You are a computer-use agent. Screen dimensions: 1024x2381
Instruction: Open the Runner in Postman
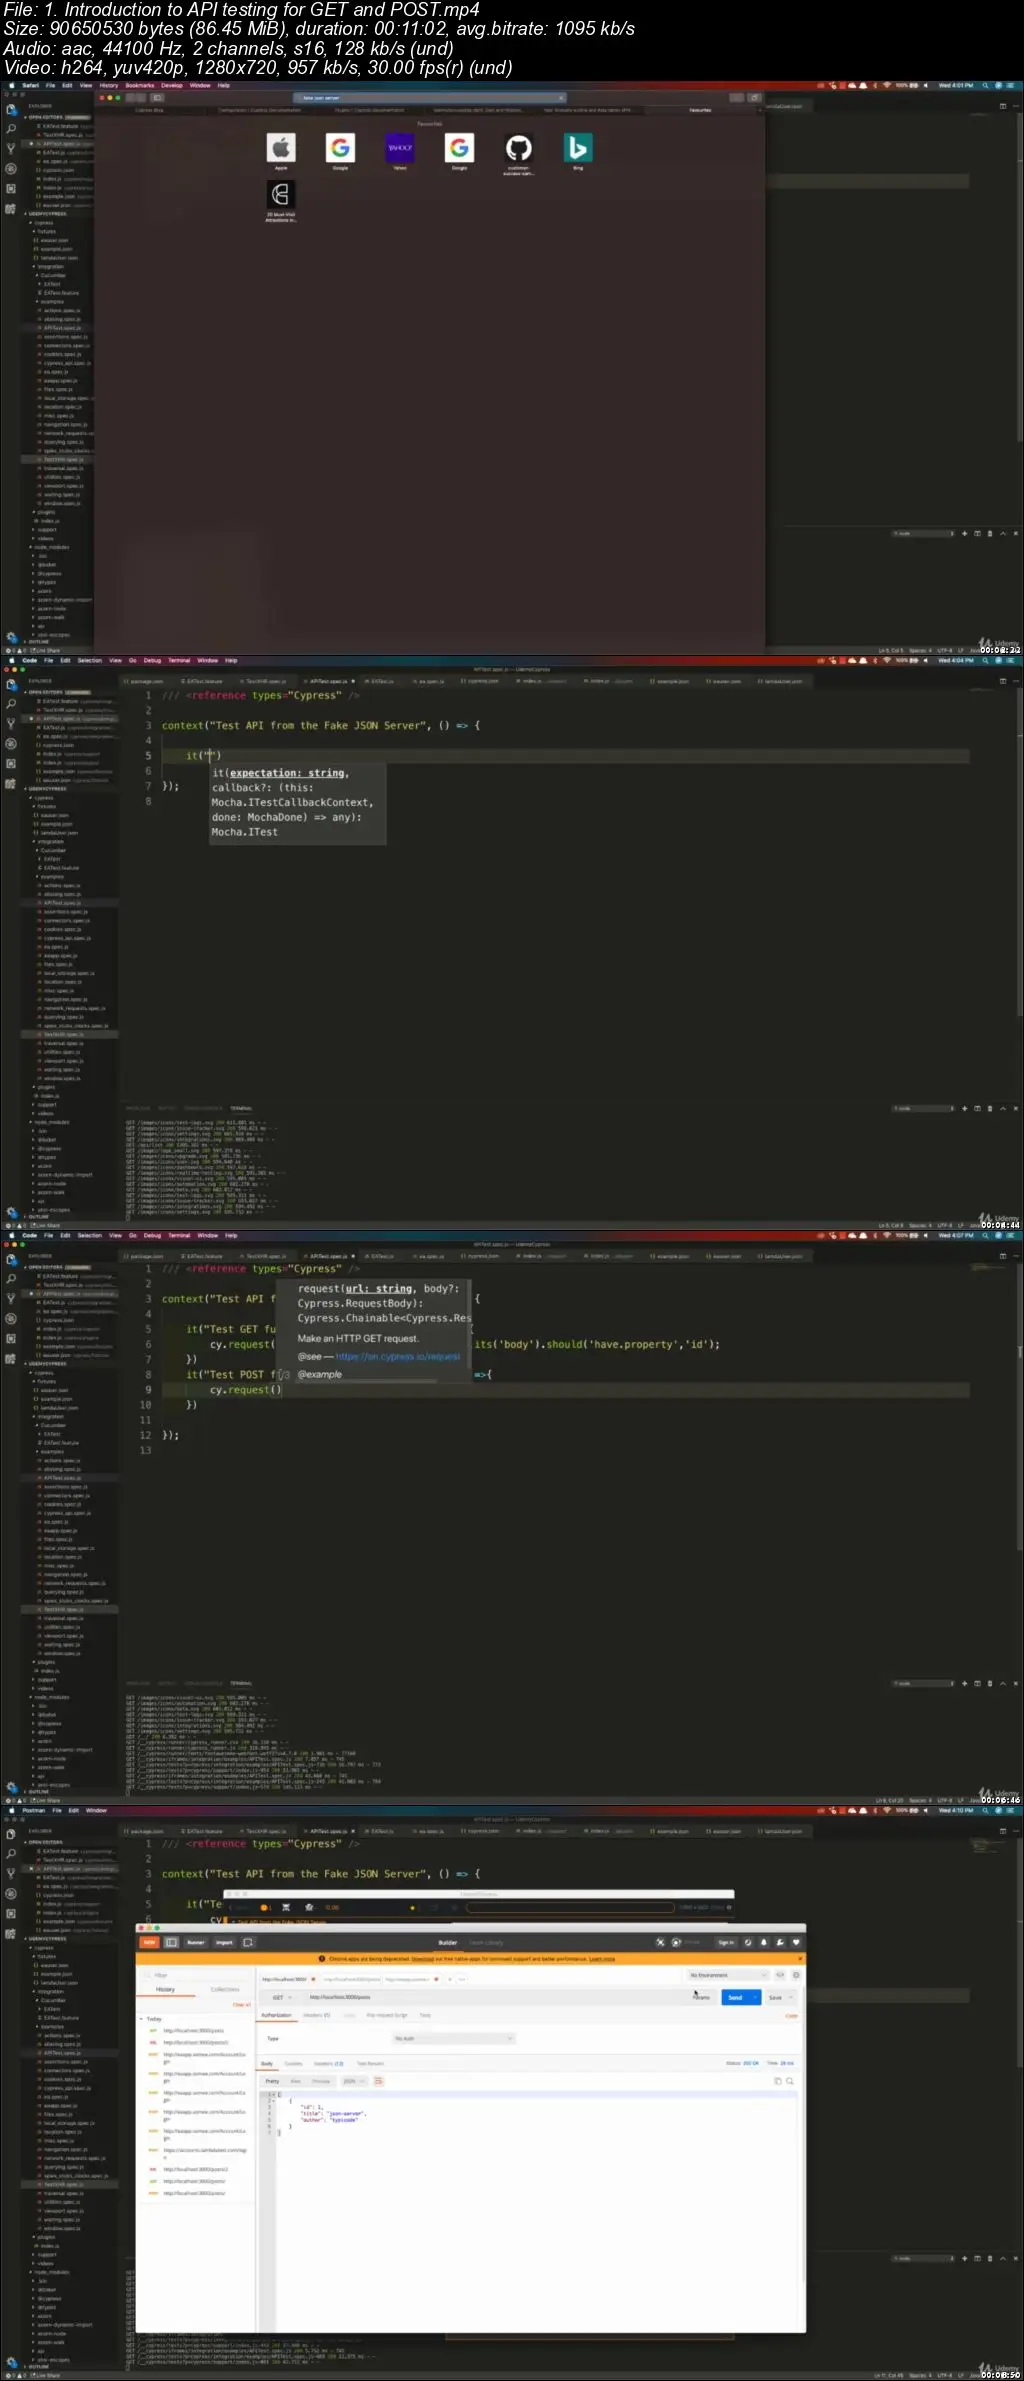(196, 1942)
